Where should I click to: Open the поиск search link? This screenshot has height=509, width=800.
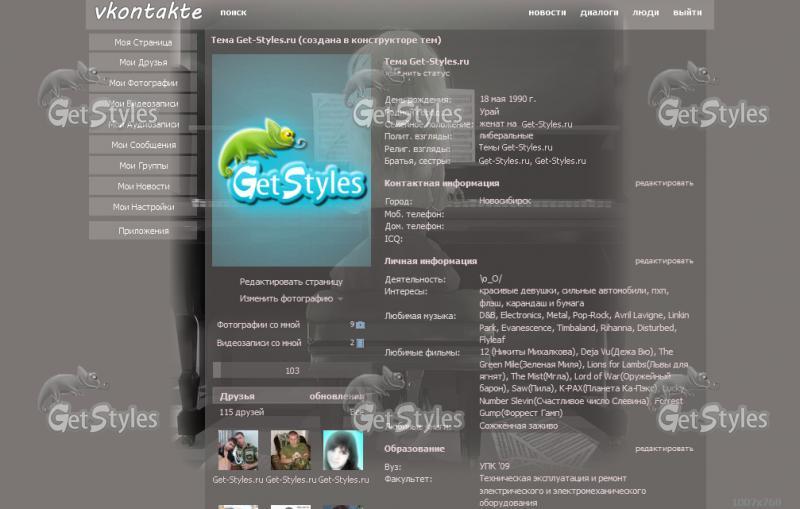point(233,13)
